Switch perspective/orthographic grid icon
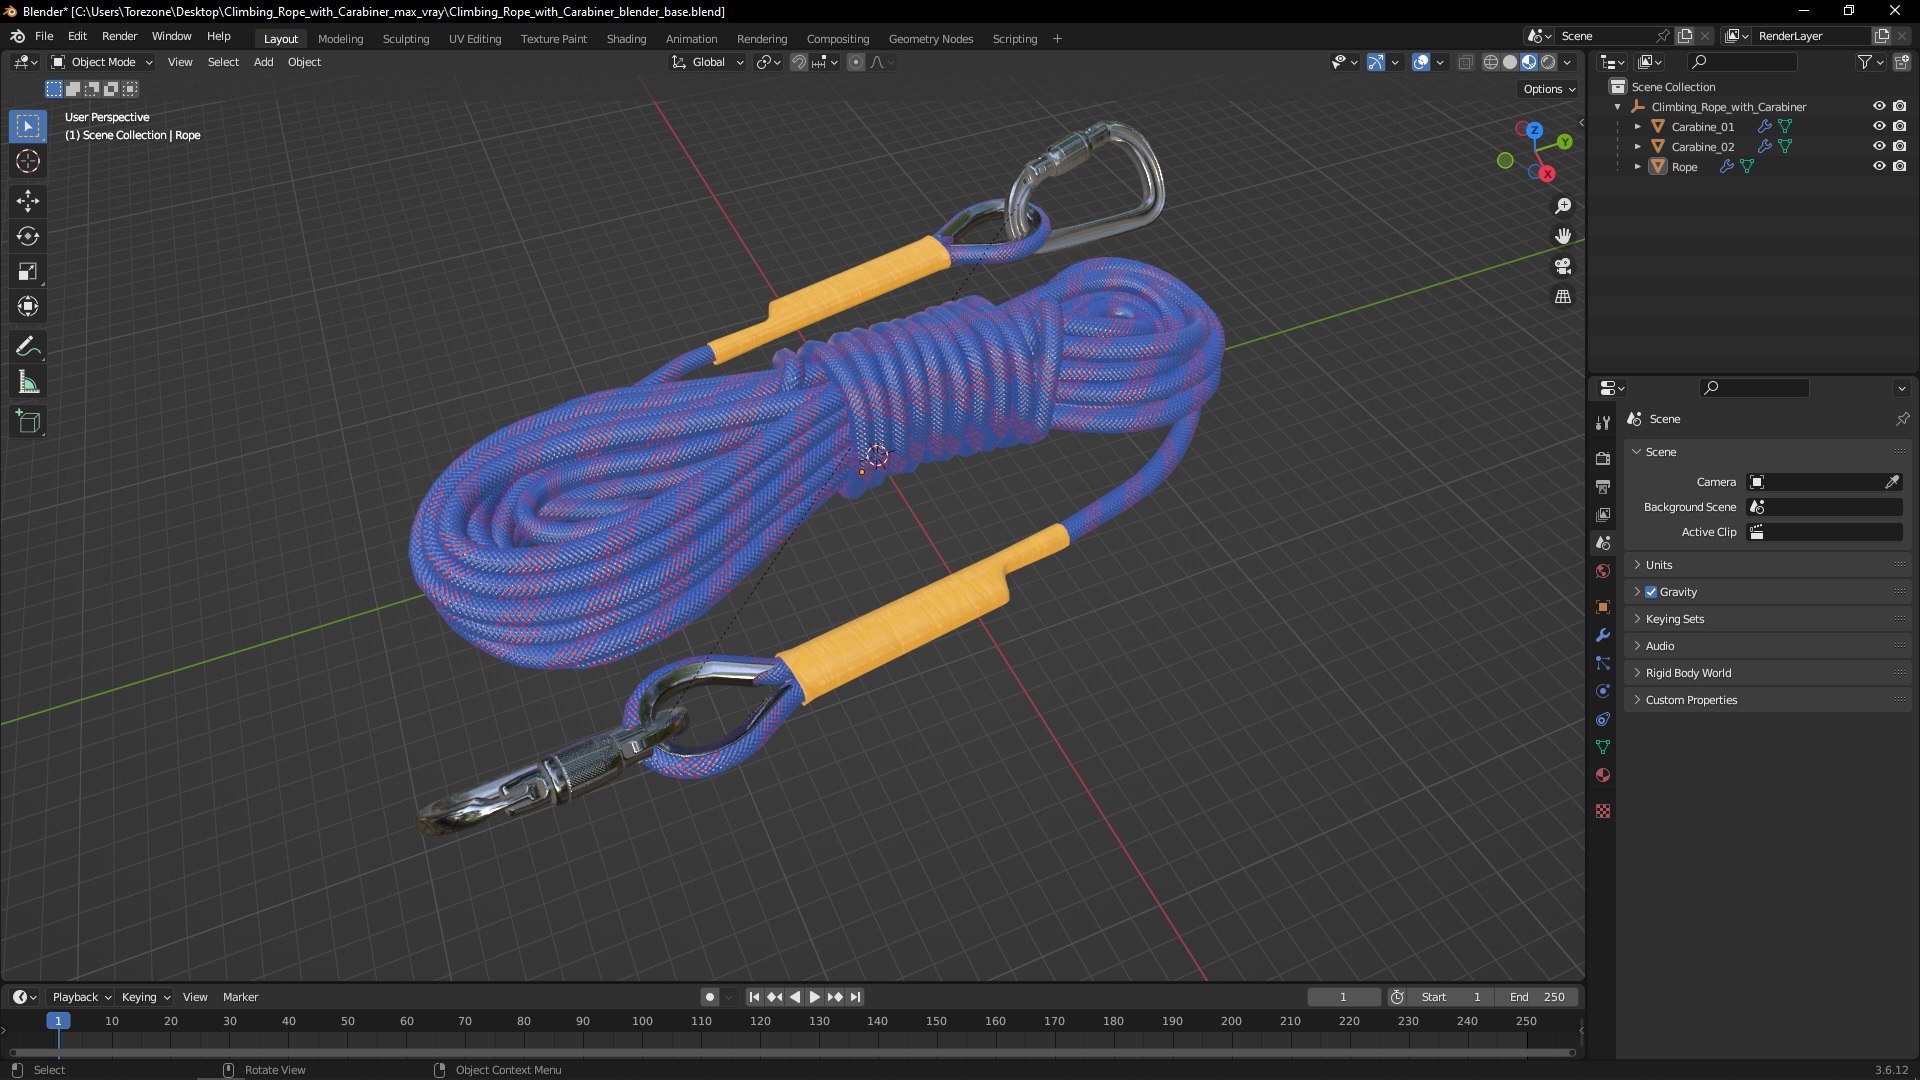This screenshot has height=1080, width=1920. click(x=1563, y=297)
